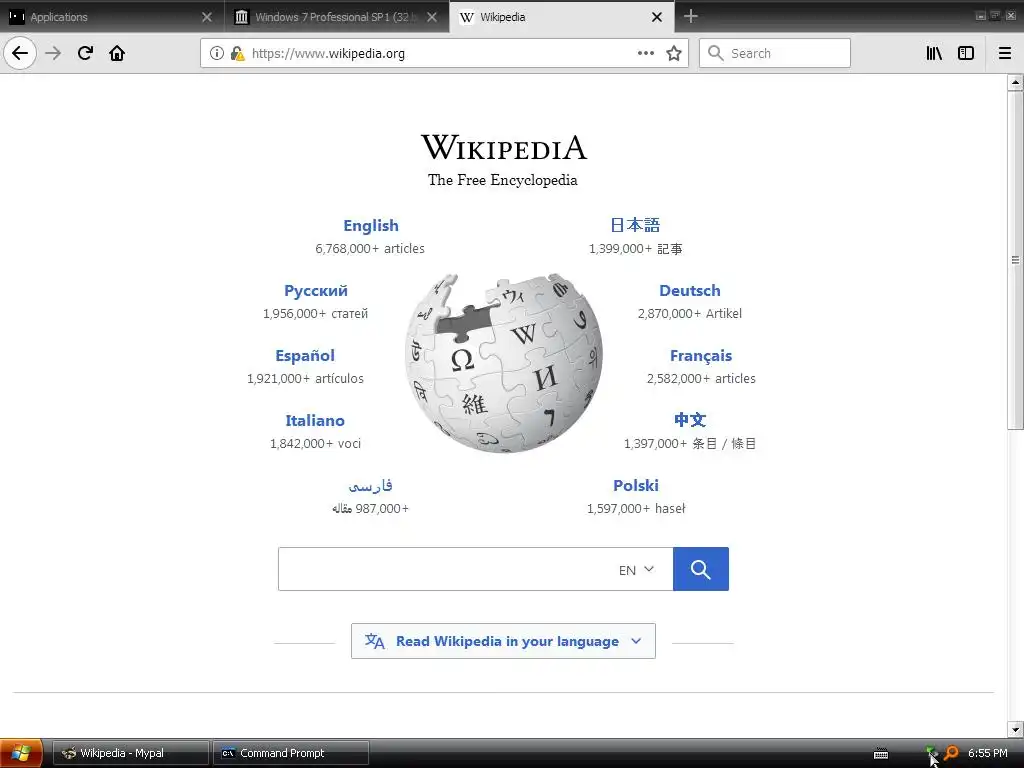This screenshot has width=1024, height=768.
Task: Open the Library icon in toolbar
Action: pyautogui.click(x=934, y=53)
